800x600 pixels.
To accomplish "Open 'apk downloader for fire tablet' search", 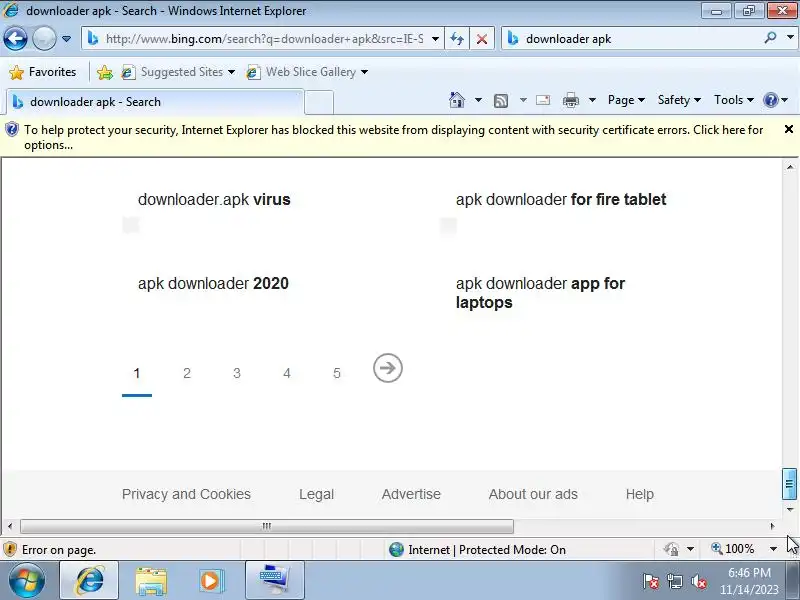I will click(x=561, y=199).
